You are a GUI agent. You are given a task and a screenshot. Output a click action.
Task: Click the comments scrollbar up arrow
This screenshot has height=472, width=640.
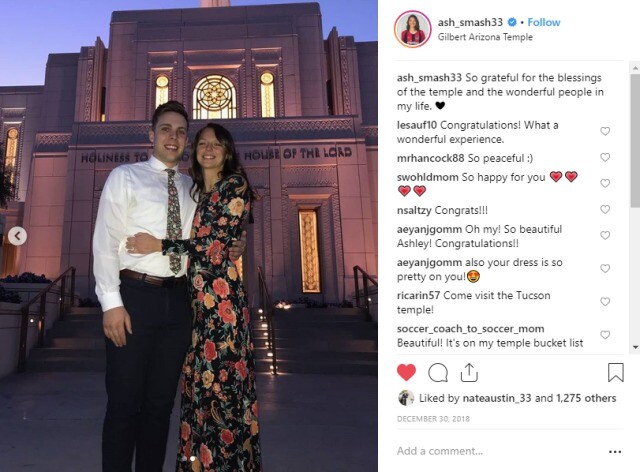pyautogui.click(x=635, y=67)
